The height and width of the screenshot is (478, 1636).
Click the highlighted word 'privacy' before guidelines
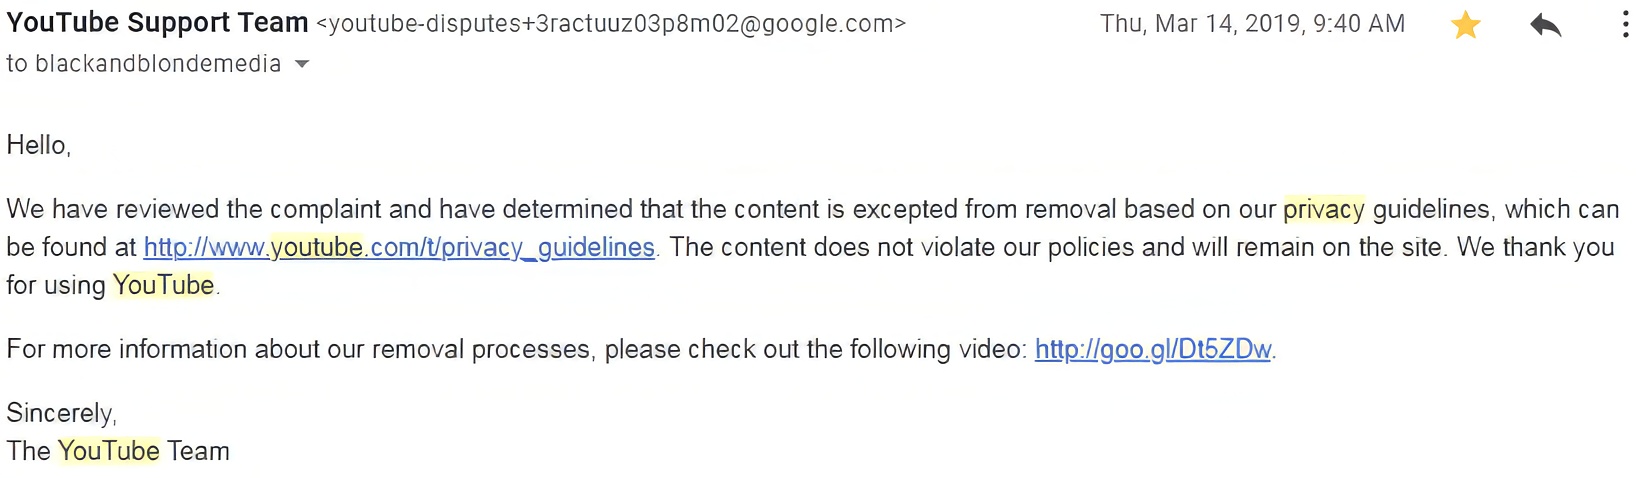click(x=1323, y=210)
